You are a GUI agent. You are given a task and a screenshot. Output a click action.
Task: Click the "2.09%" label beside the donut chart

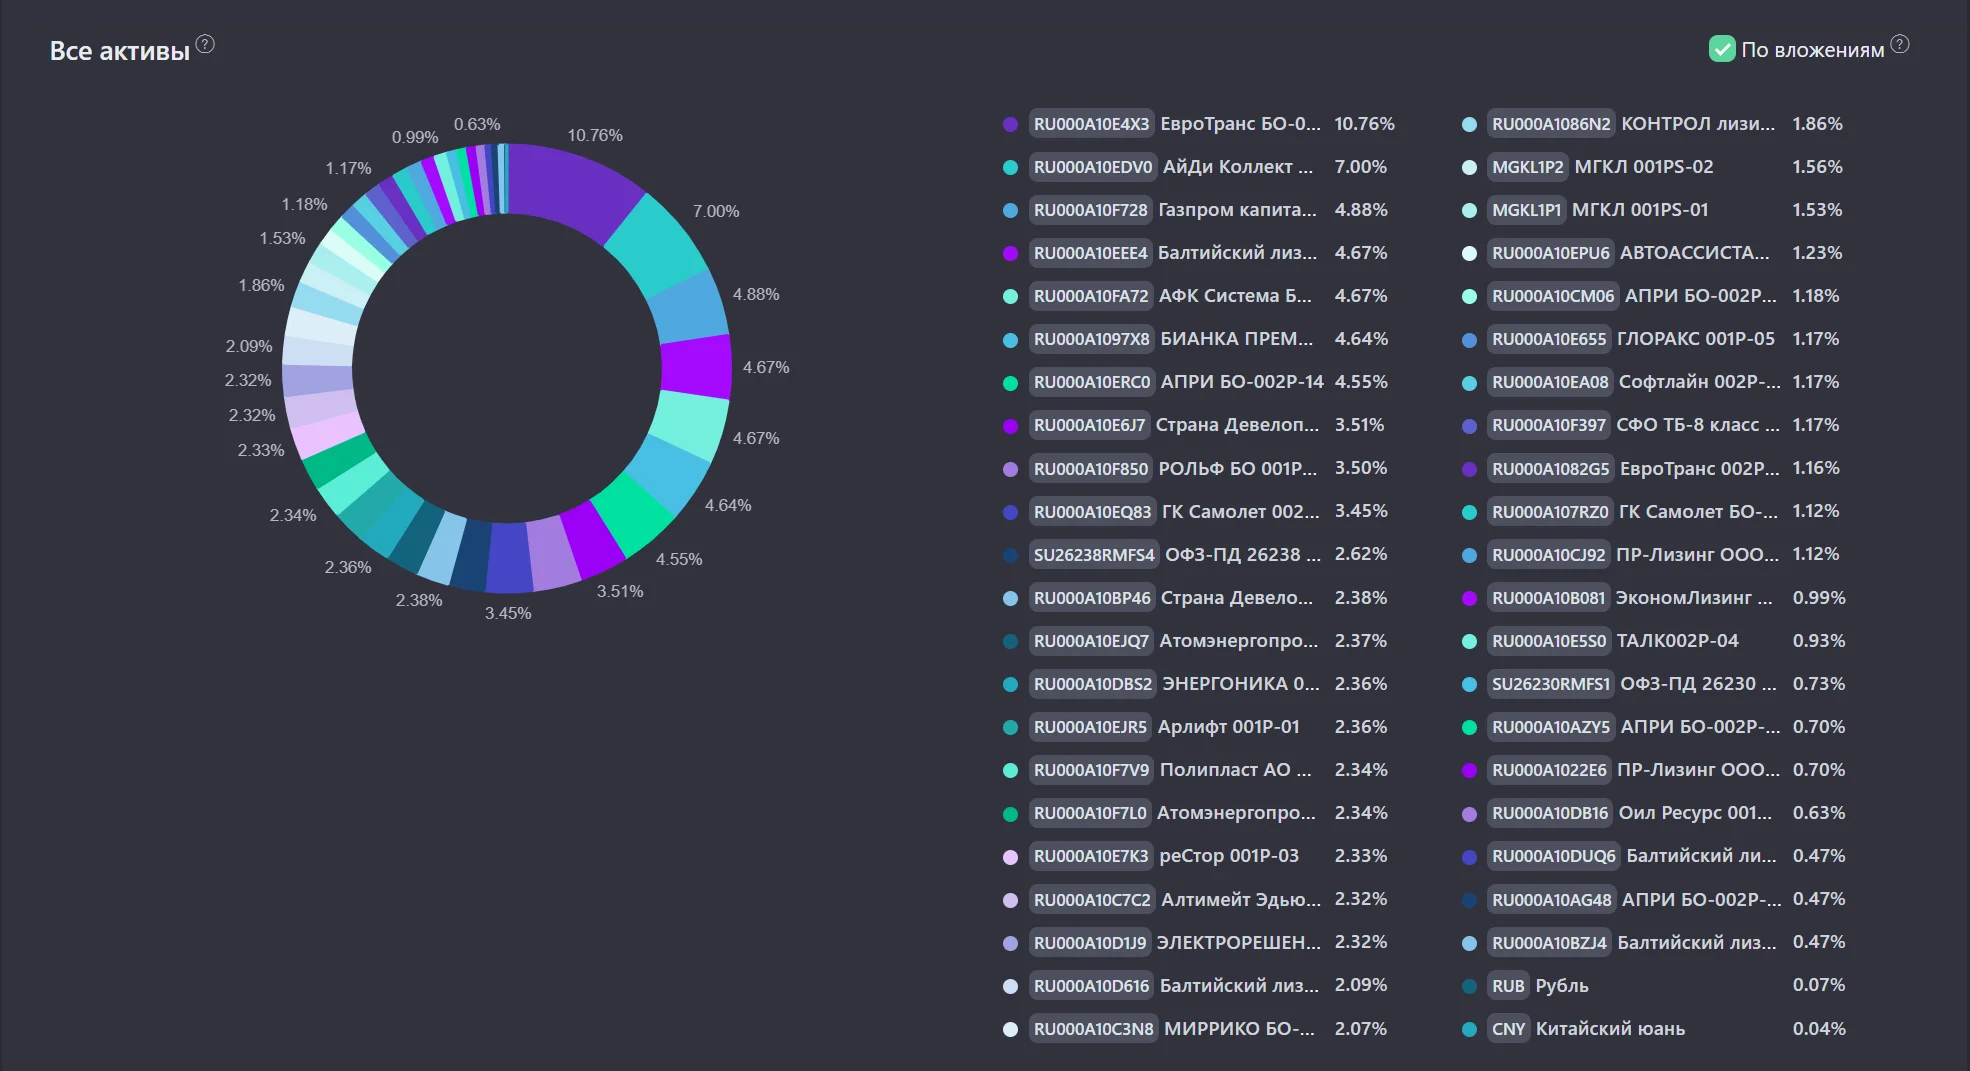click(x=249, y=346)
